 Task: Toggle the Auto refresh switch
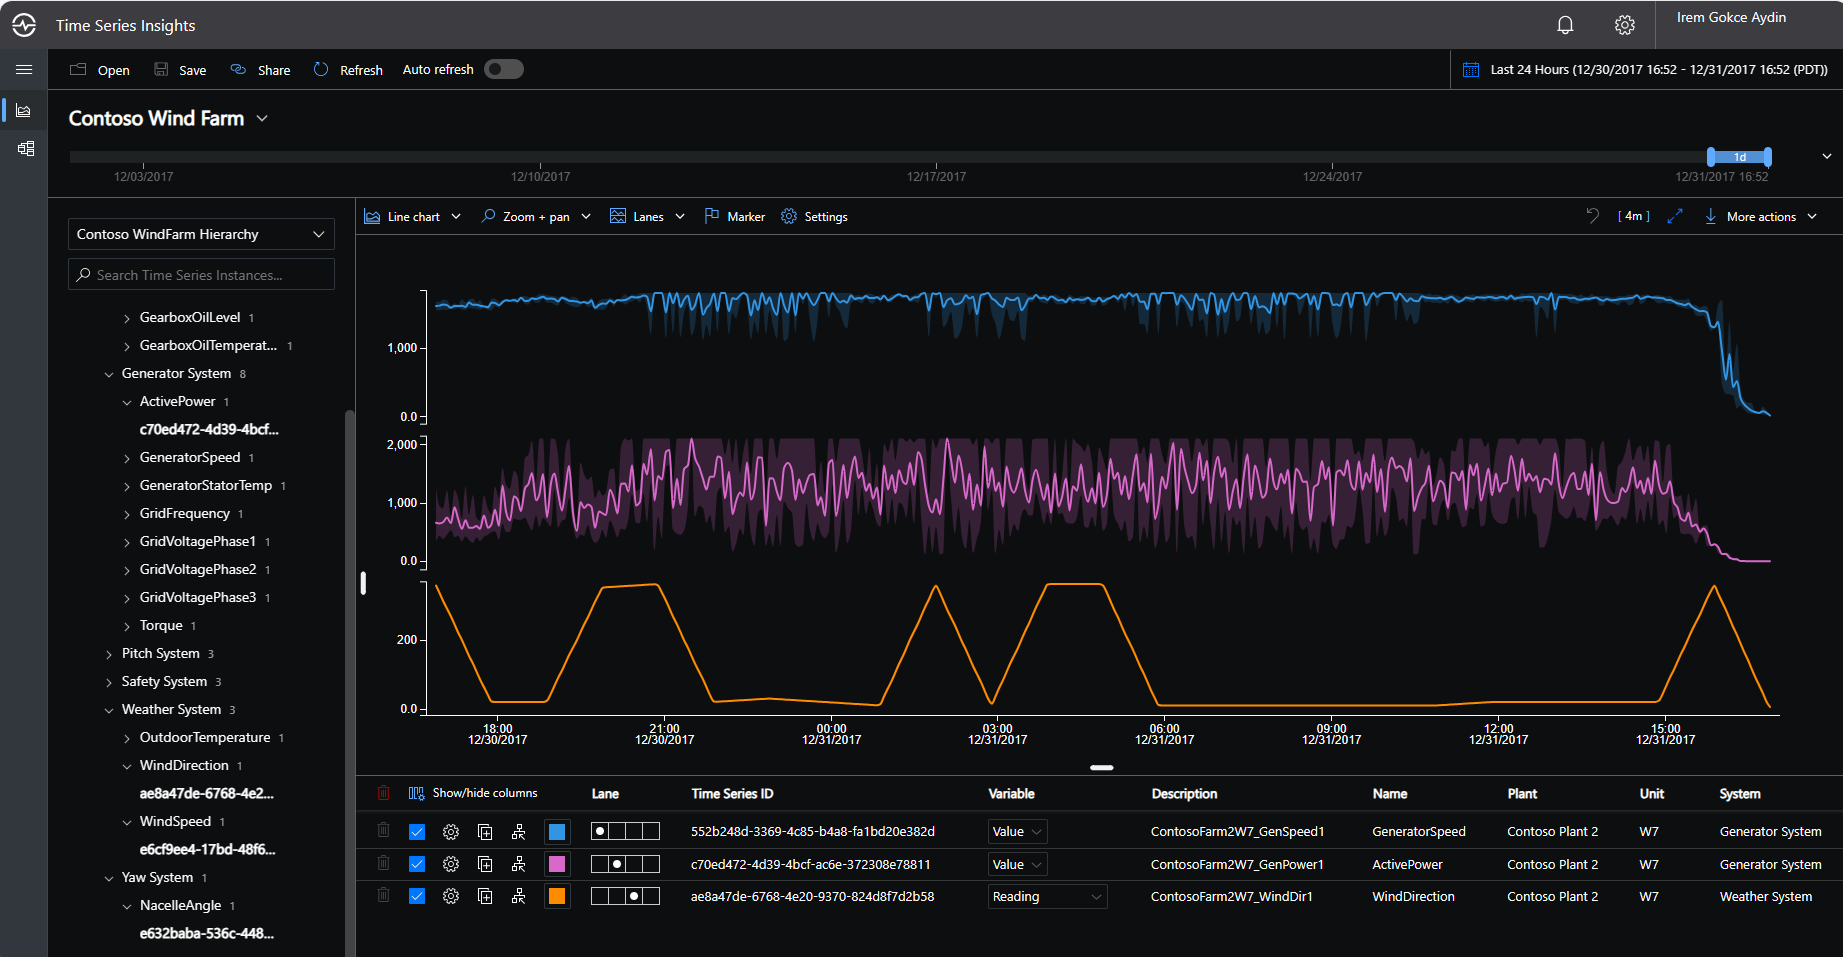pos(503,69)
